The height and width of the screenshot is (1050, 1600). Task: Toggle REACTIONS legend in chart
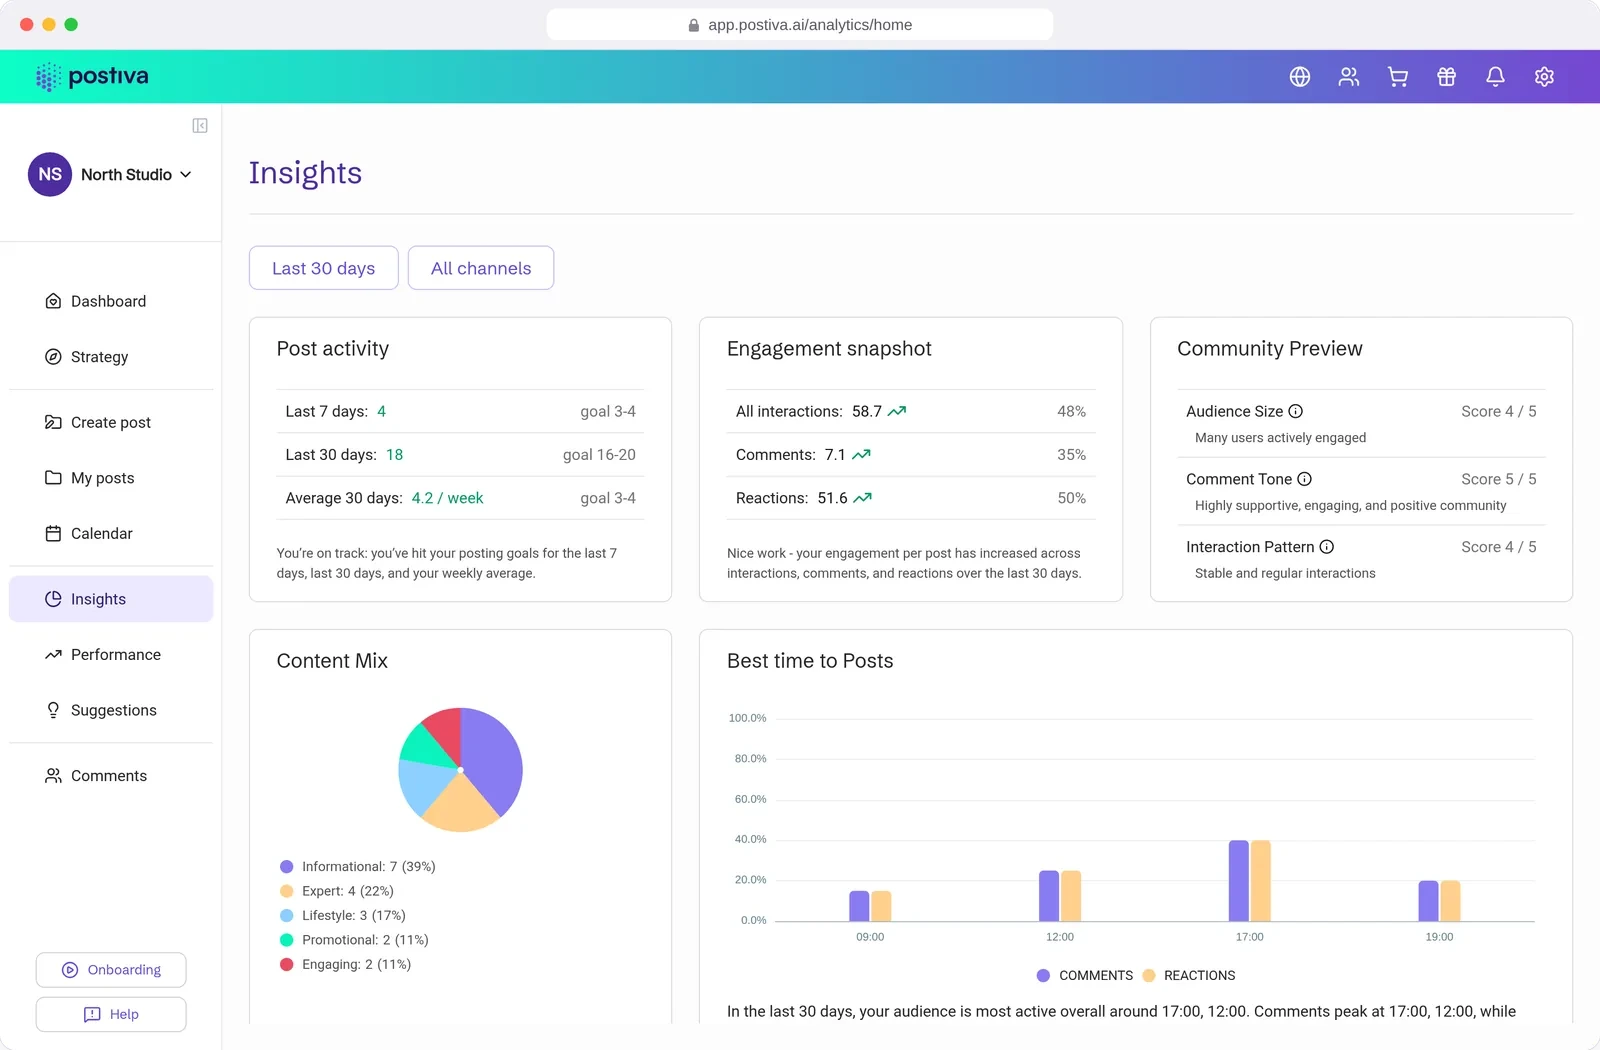[x=1189, y=975]
